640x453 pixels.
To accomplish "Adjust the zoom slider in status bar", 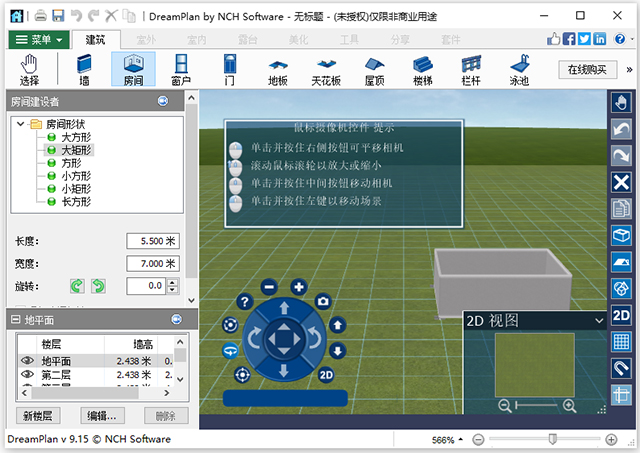I will coord(552,440).
